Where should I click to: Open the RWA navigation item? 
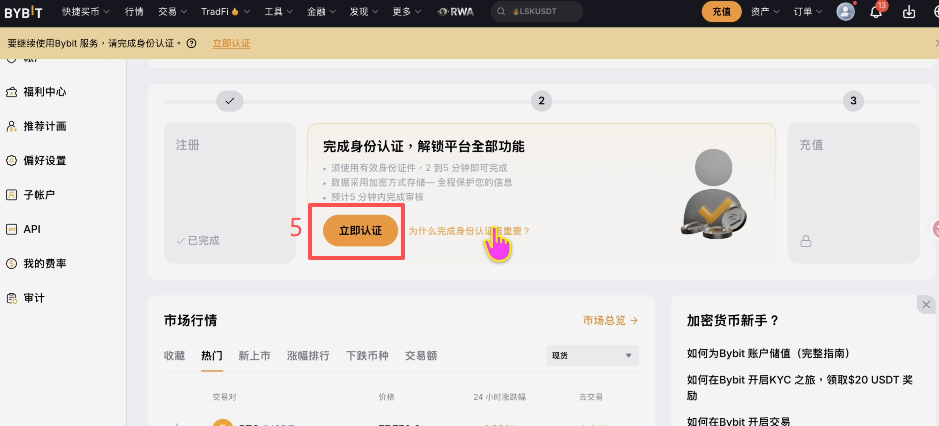click(455, 11)
